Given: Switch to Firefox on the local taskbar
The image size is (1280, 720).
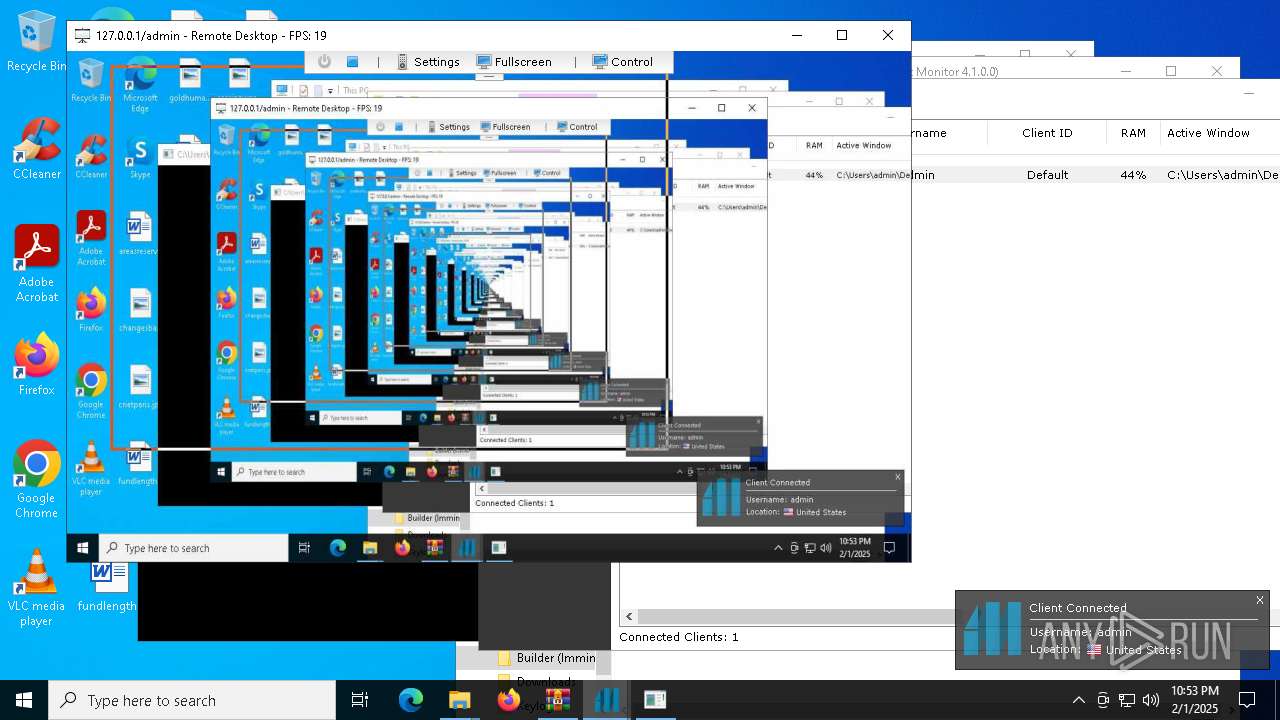Looking at the screenshot, I should [508, 700].
